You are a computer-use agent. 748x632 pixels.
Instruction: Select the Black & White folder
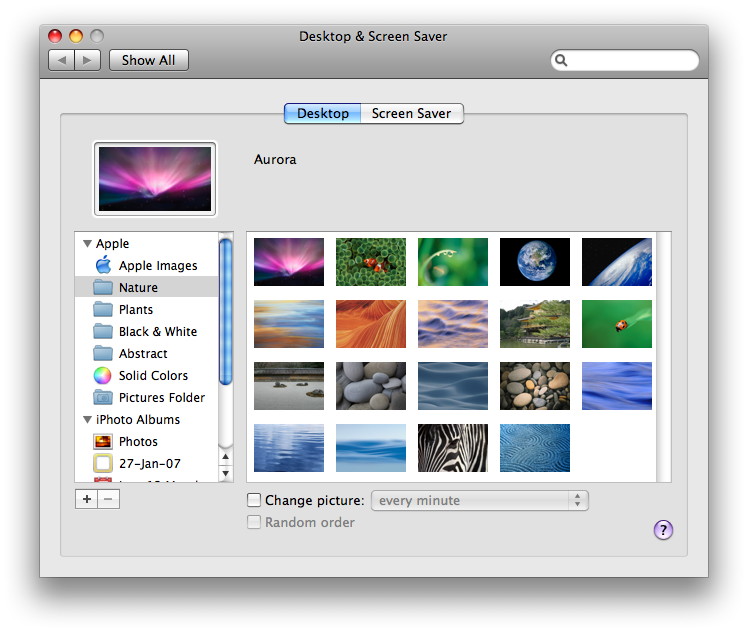tap(157, 332)
